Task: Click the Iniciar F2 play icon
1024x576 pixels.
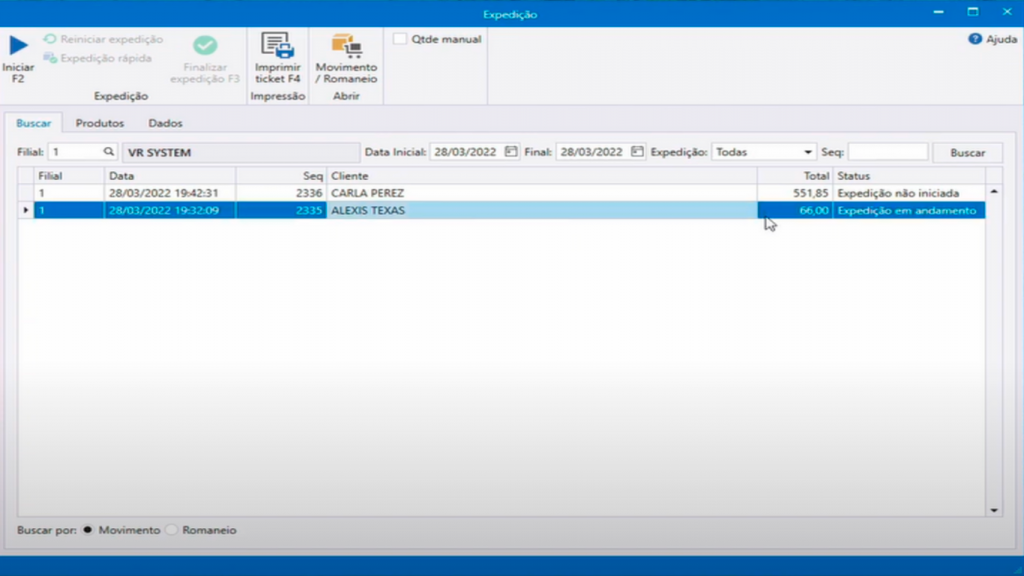Action: click(18, 46)
